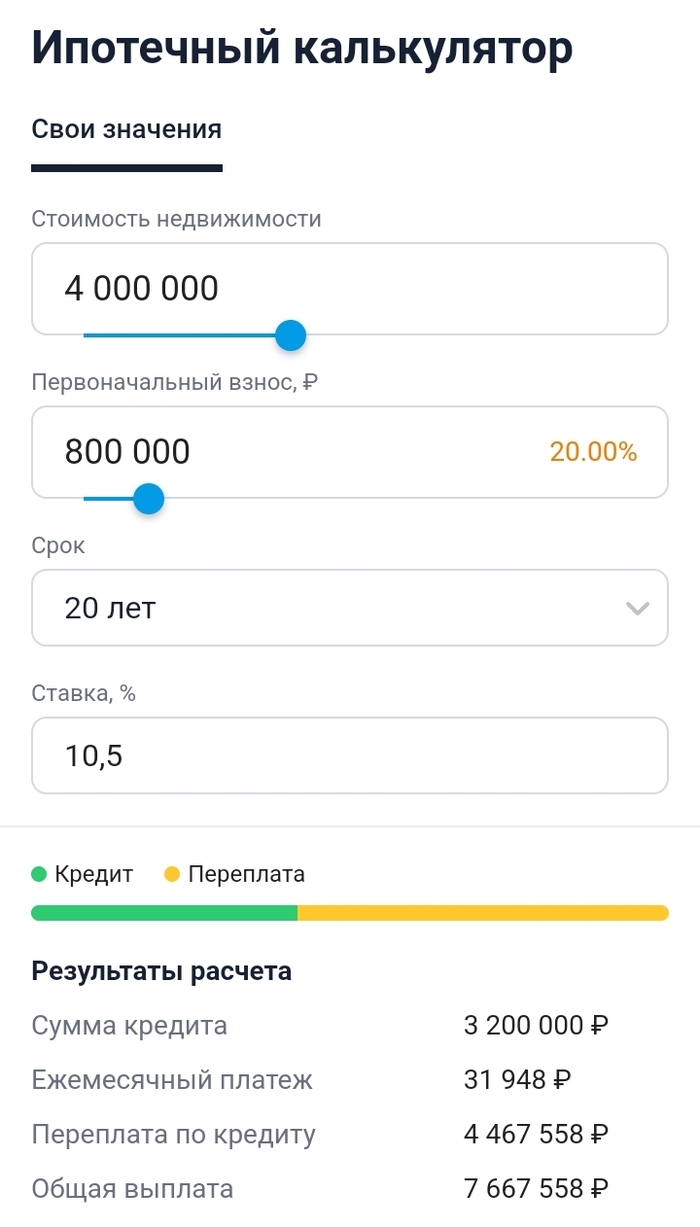The height and width of the screenshot is (1227, 700).
Task: Click the "Результаты расчета" section heading
Action: [162, 970]
